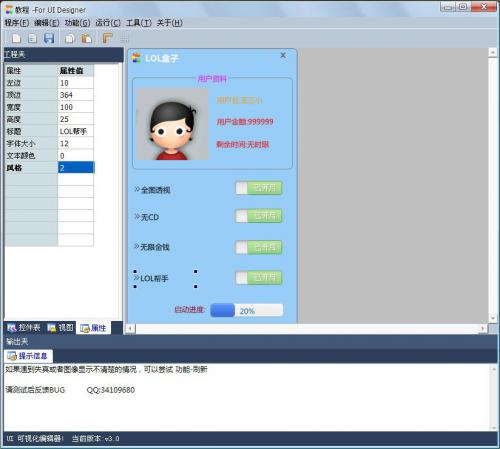The image size is (500, 449).
Task: Maximize the UI Designer window
Action: point(463,7)
